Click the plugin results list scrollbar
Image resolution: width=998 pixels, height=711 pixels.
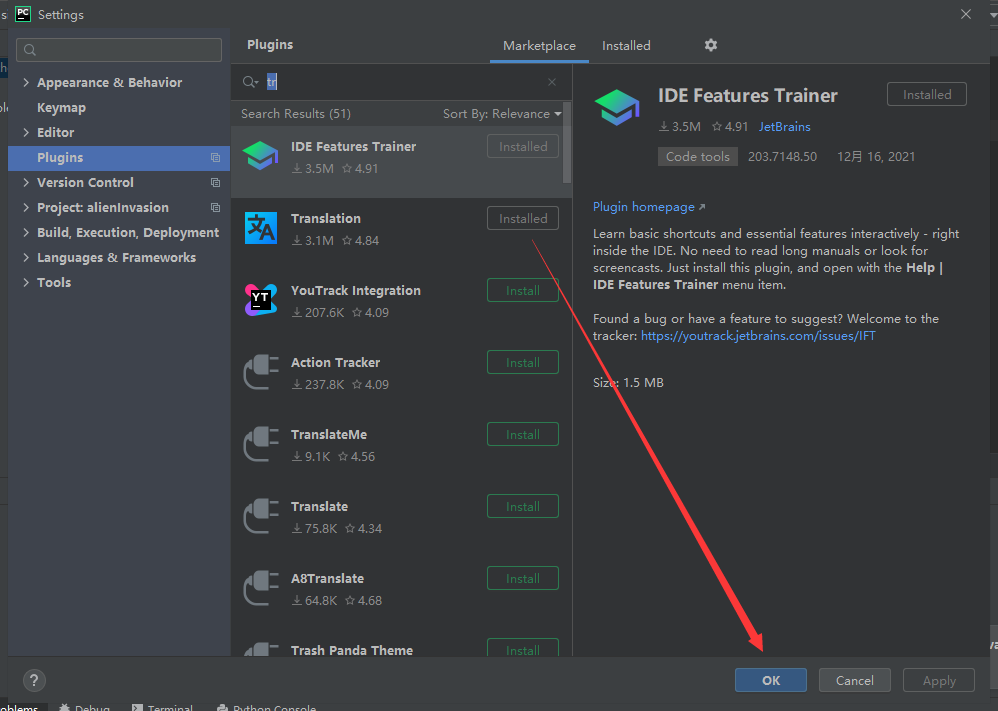tap(567, 143)
